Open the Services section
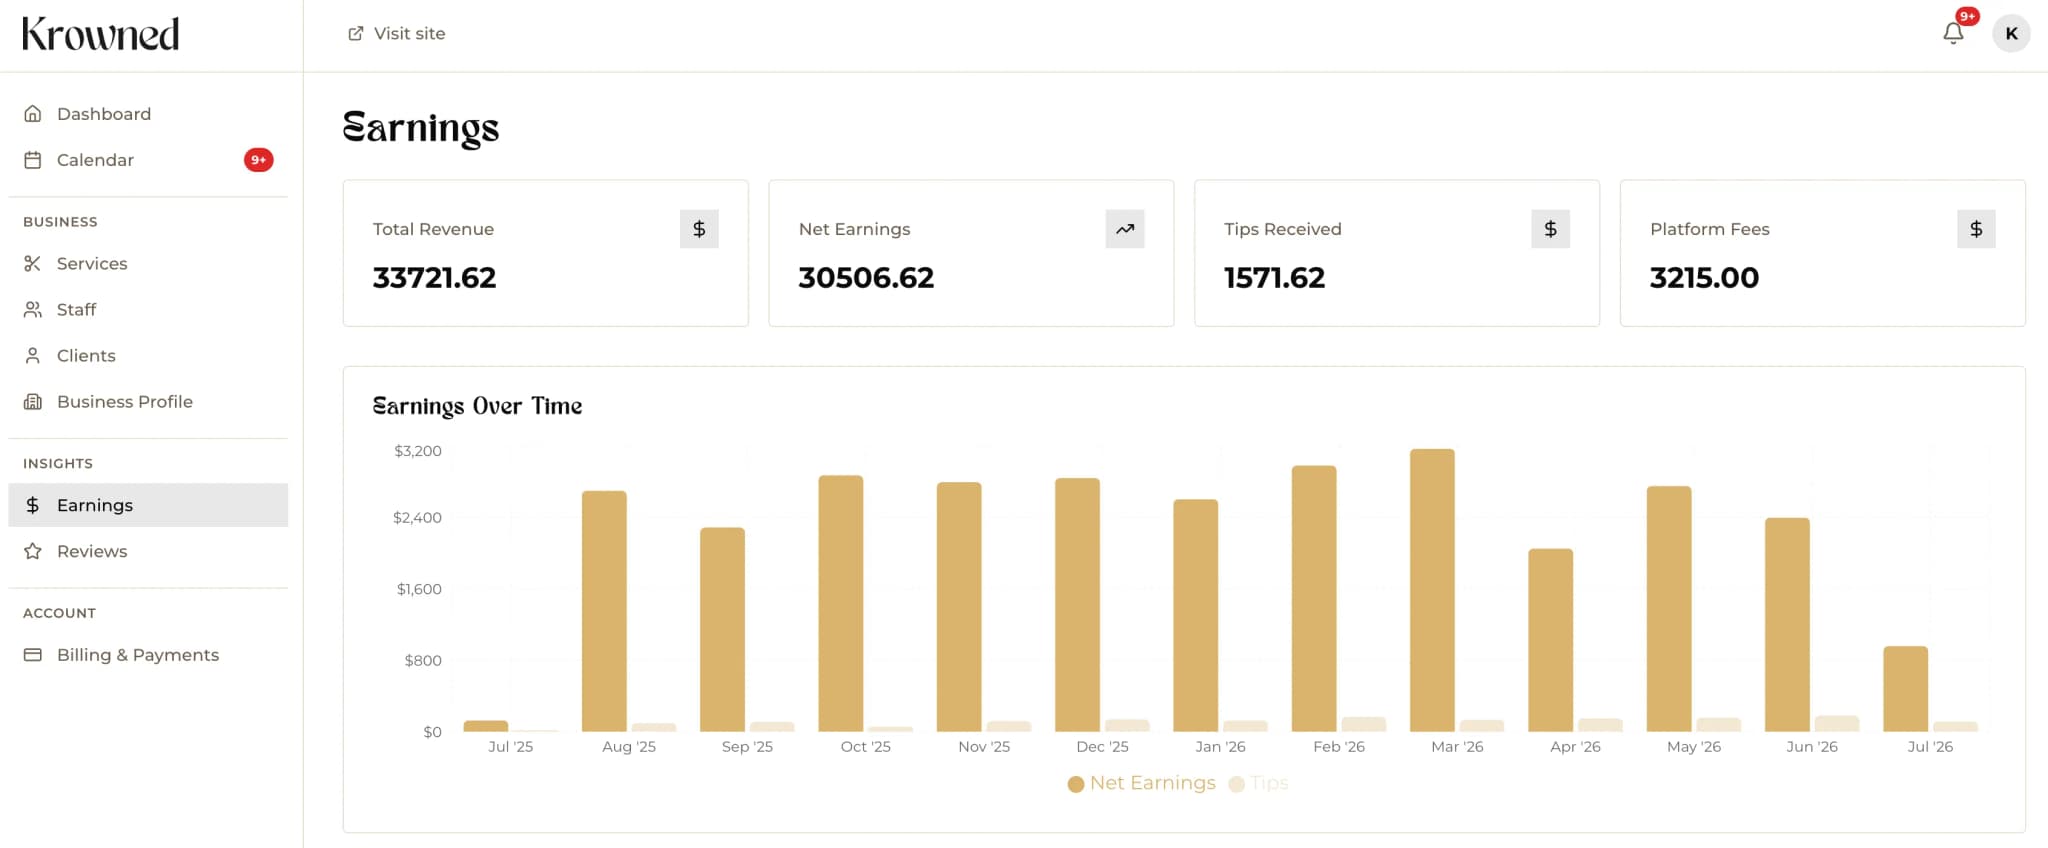This screenshot has width=2048, height=848. [x=148, y=264]
